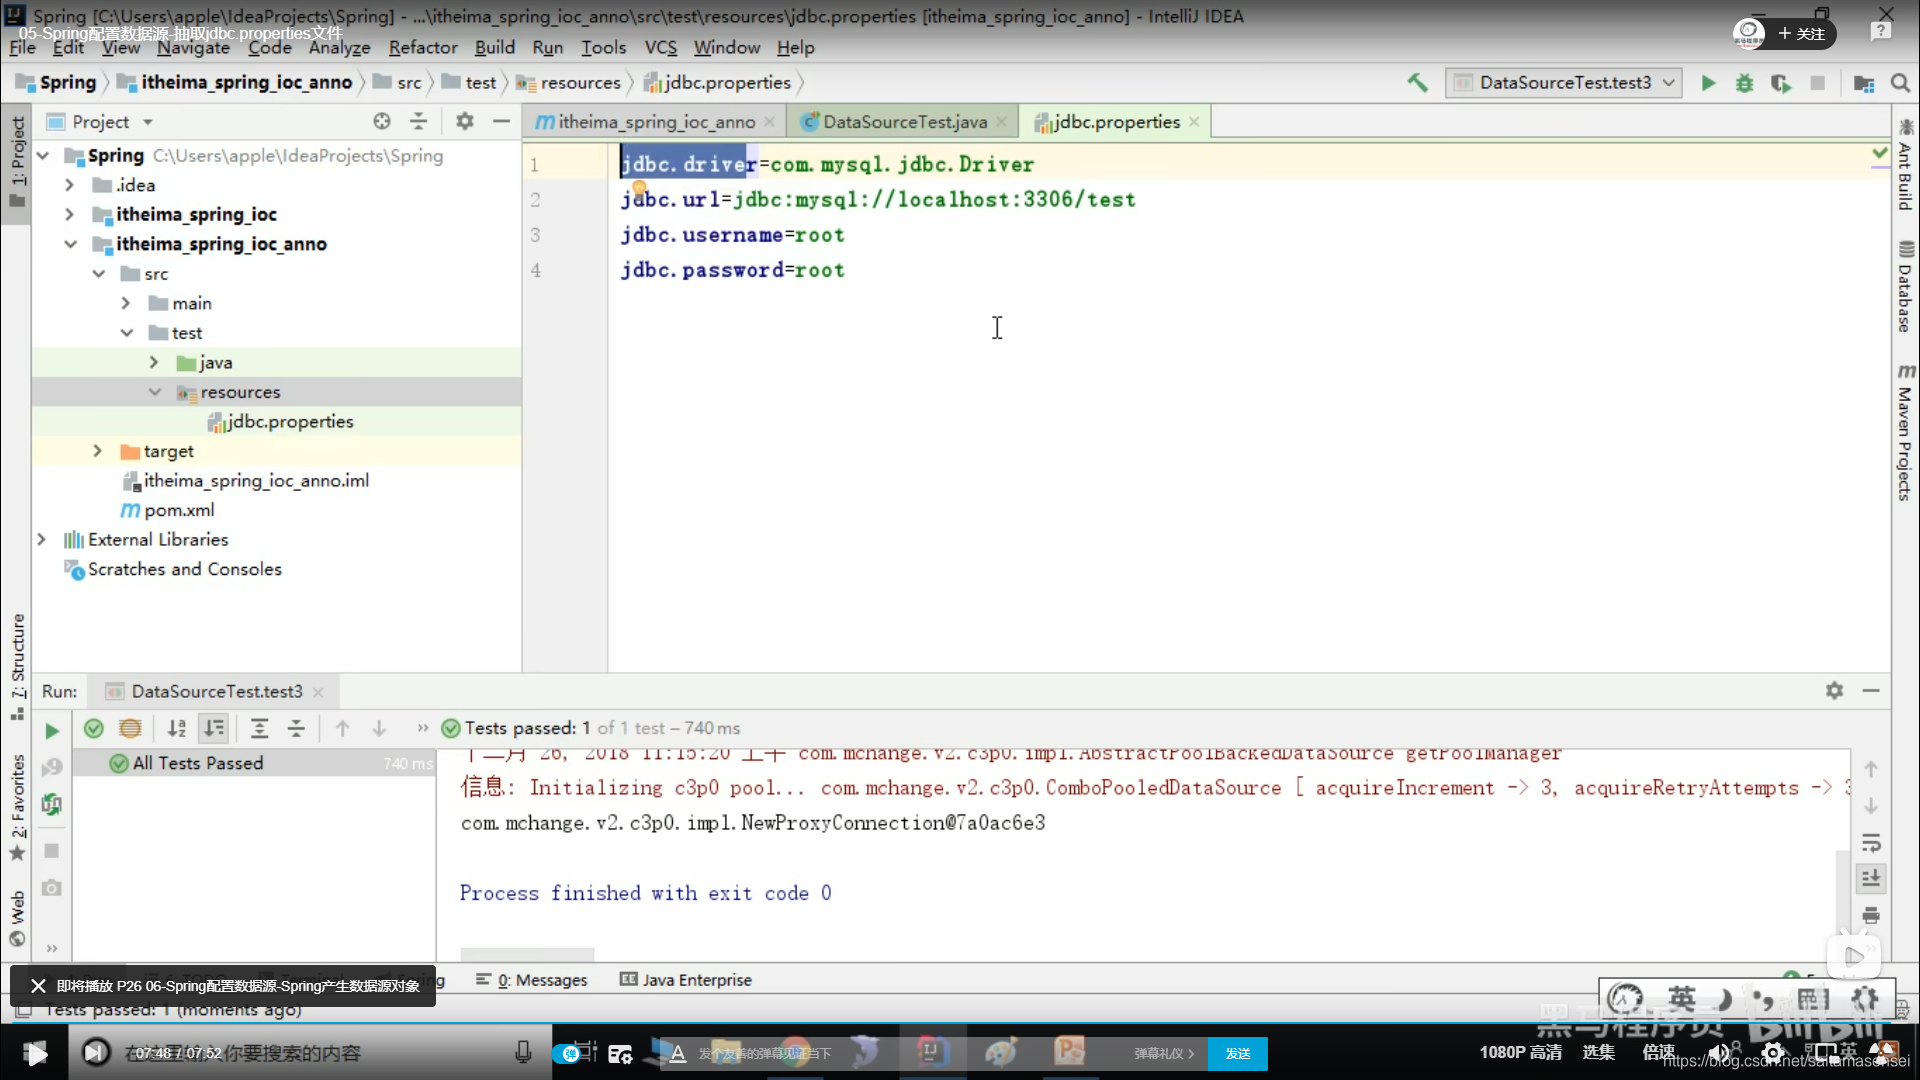Collapse the itheima_spring_ioc_anno module node

click(x=70, y=244)
